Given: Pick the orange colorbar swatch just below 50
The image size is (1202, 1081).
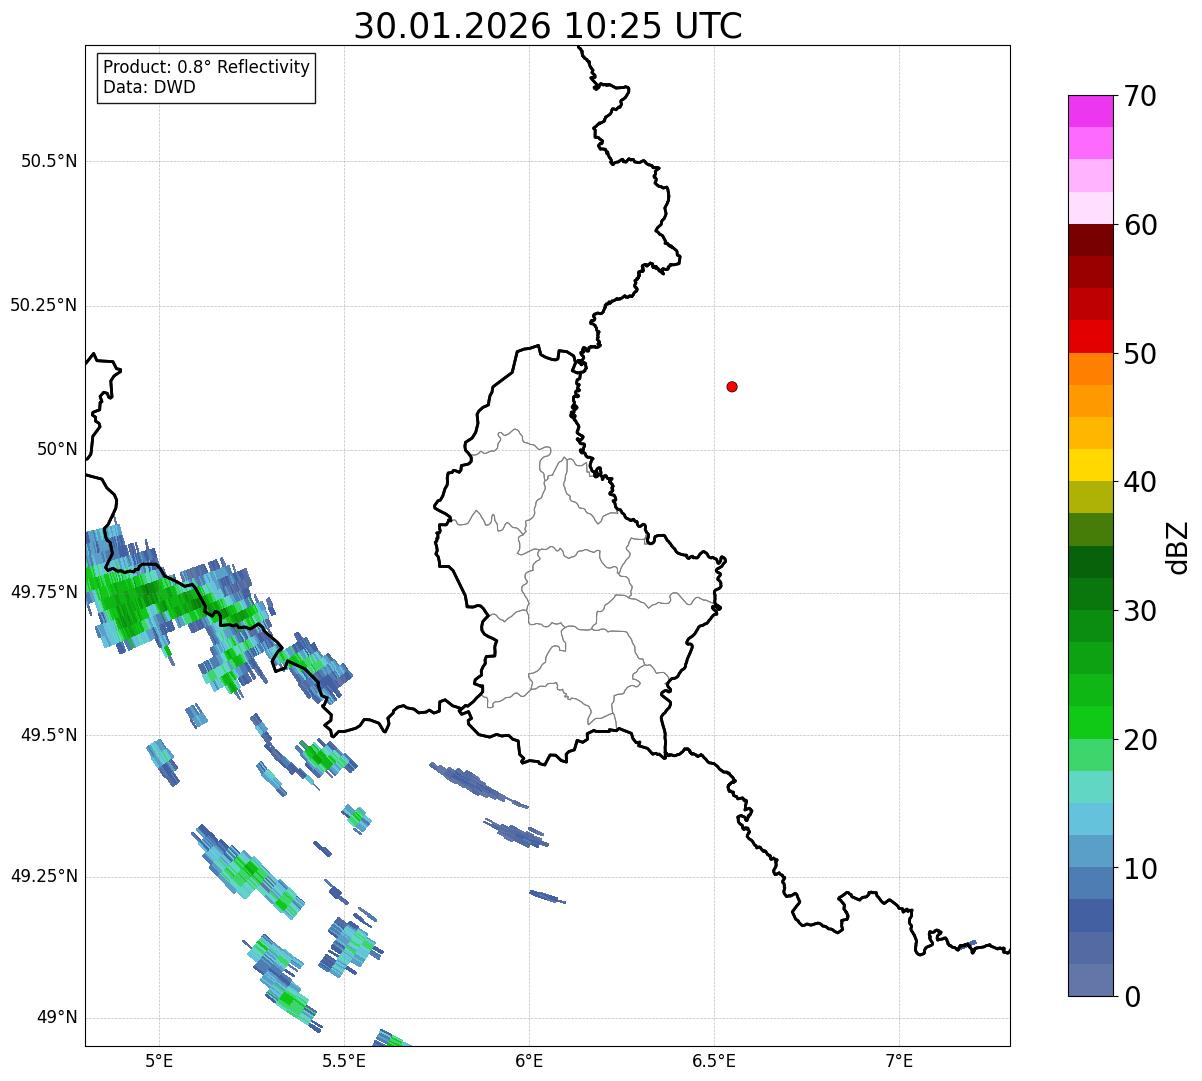Looking at the screenshot, I should click(x=1090, y=369).
